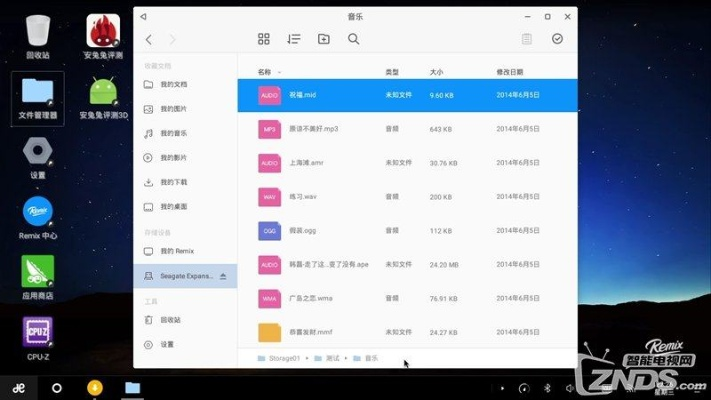Switch to grid view in file manager
This screenshot has height=400, width=711.
[264, 39]
